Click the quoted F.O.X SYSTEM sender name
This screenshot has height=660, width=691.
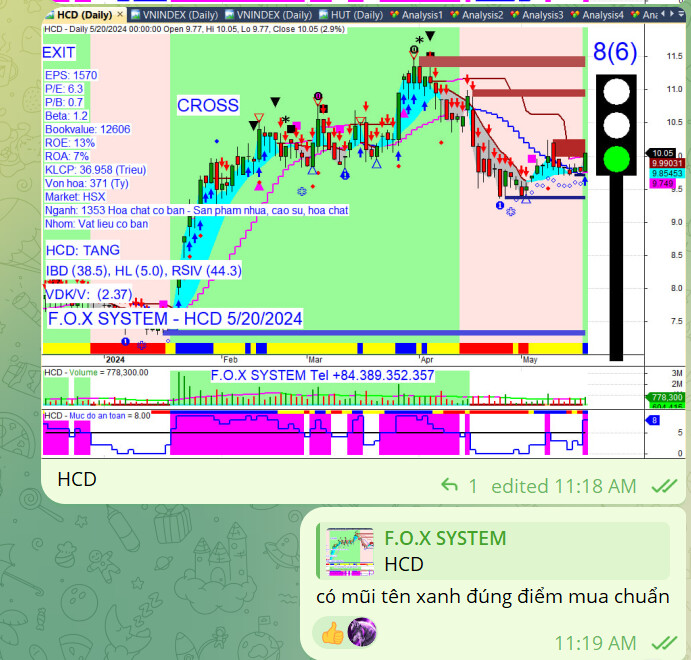click(x=445, y=538)
